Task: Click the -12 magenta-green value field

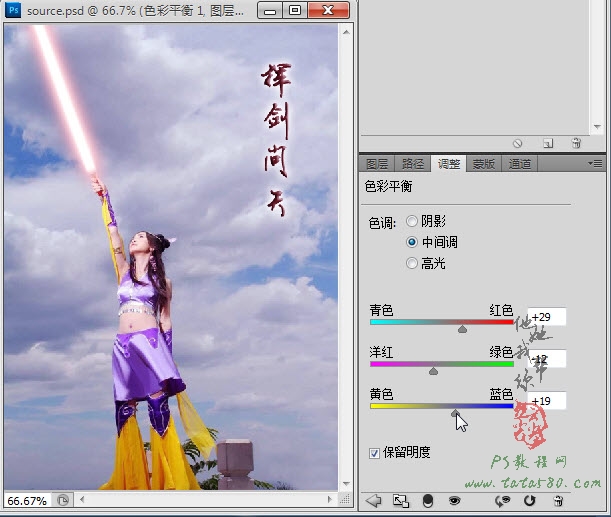Action: [547, 359]
